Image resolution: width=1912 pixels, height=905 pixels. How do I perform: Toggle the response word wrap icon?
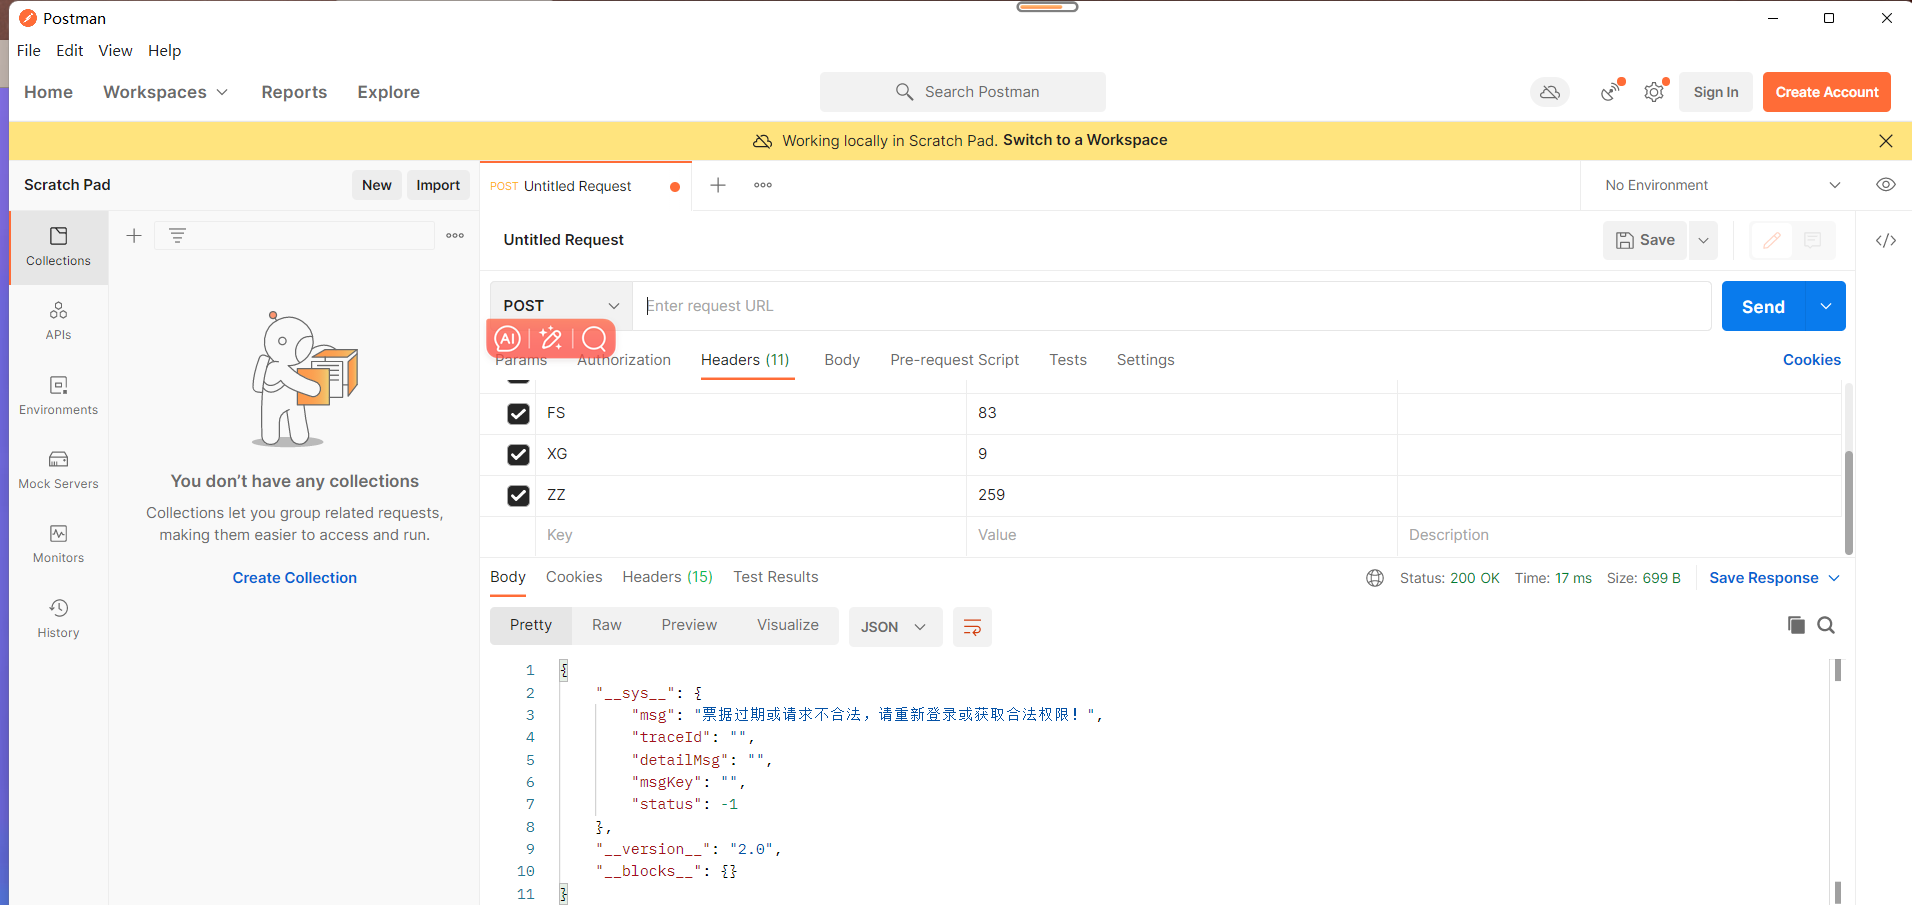point(972,627)
